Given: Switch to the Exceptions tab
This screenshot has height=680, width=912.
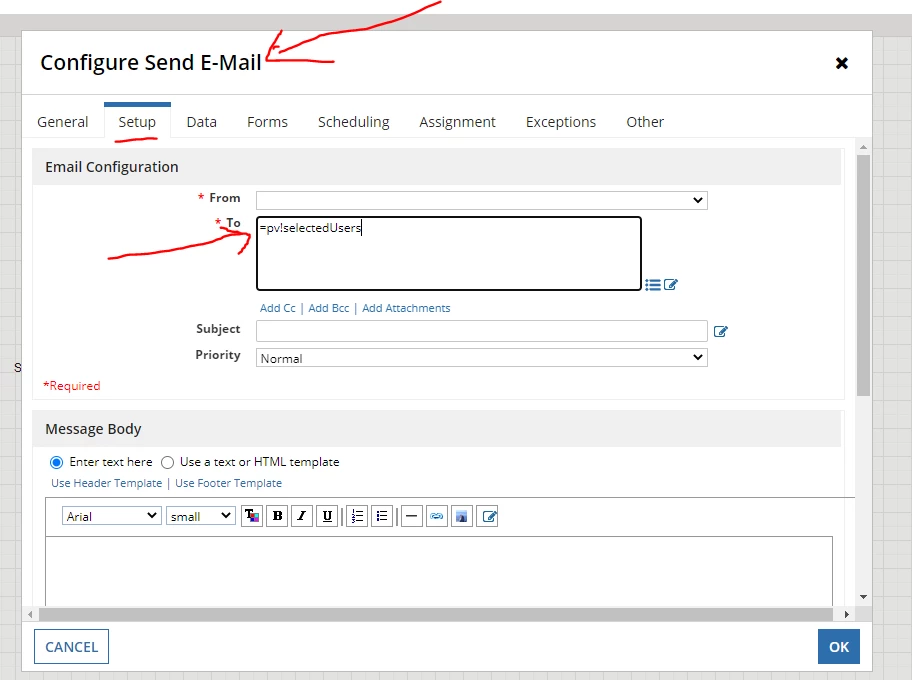Looking at the screenshot, I should pyautogui.click(x=561, y=122).
